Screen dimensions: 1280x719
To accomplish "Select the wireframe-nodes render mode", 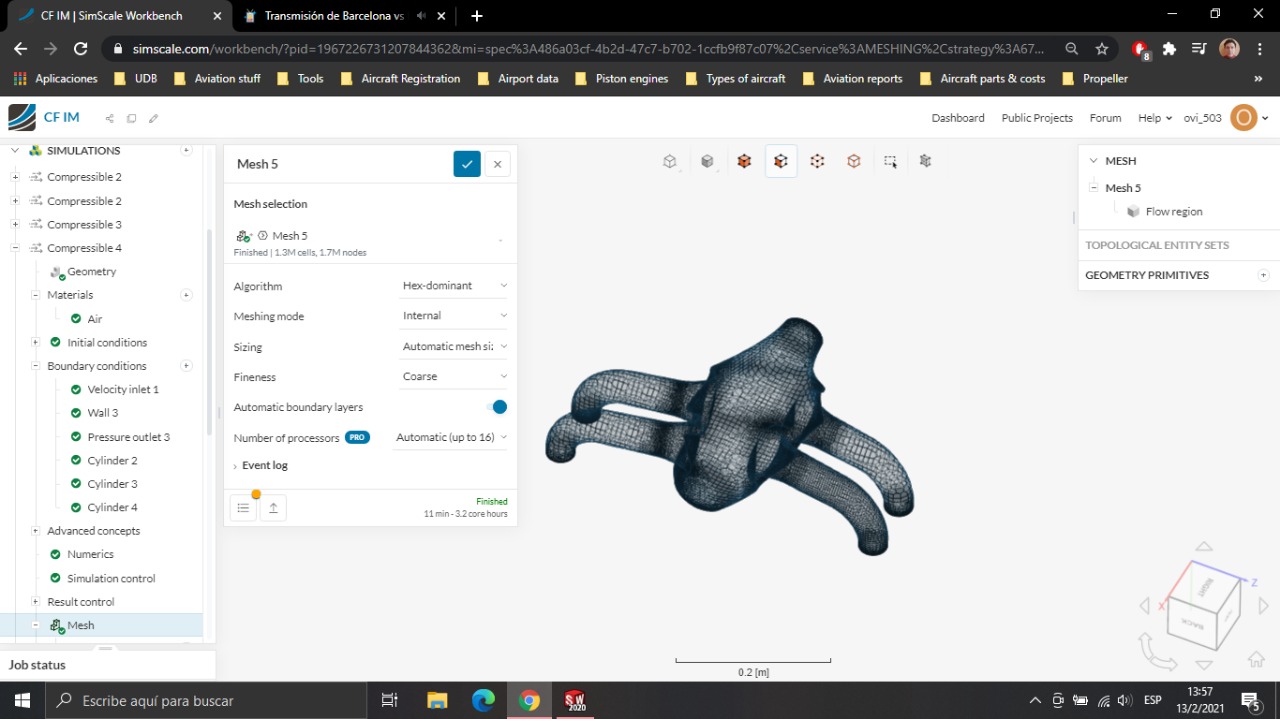I will click(817, 161).
